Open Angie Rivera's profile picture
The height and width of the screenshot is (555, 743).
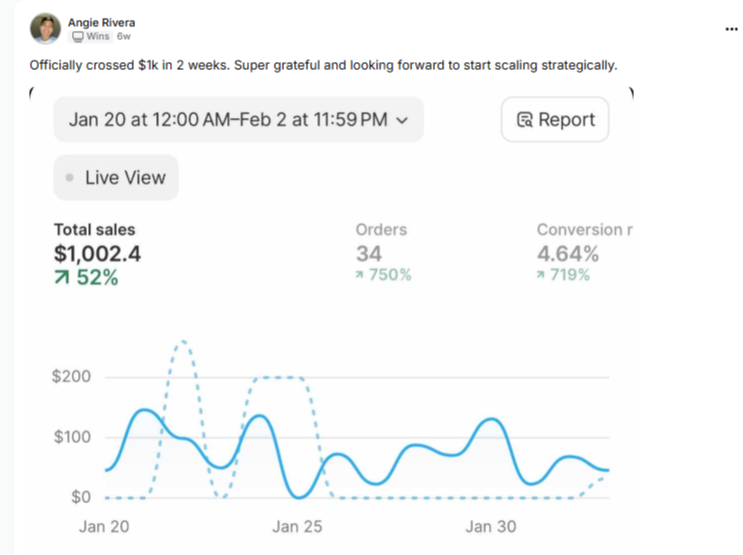tap(45, 28)
